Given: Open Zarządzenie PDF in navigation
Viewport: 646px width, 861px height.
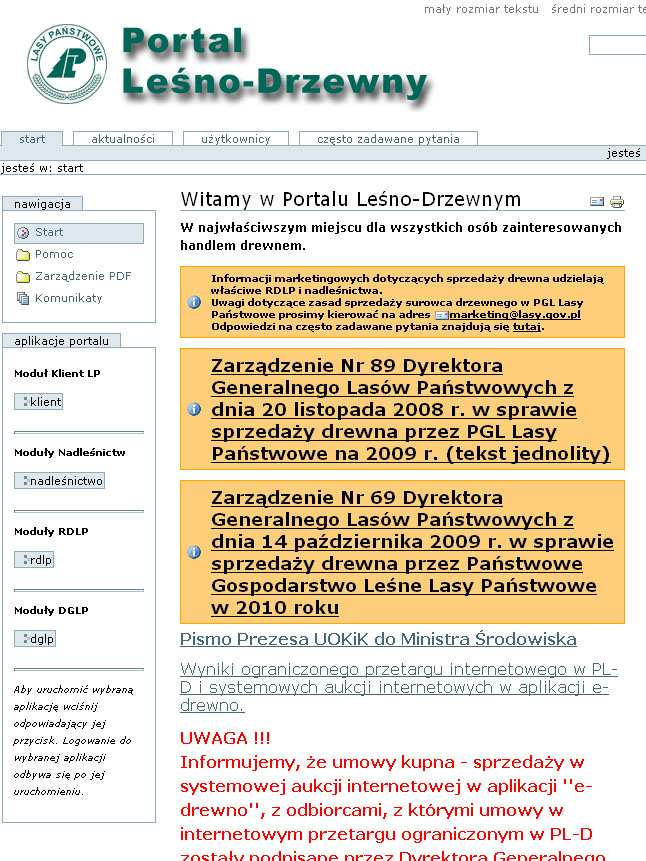Looking at the screenshot, I should (83, 276).
